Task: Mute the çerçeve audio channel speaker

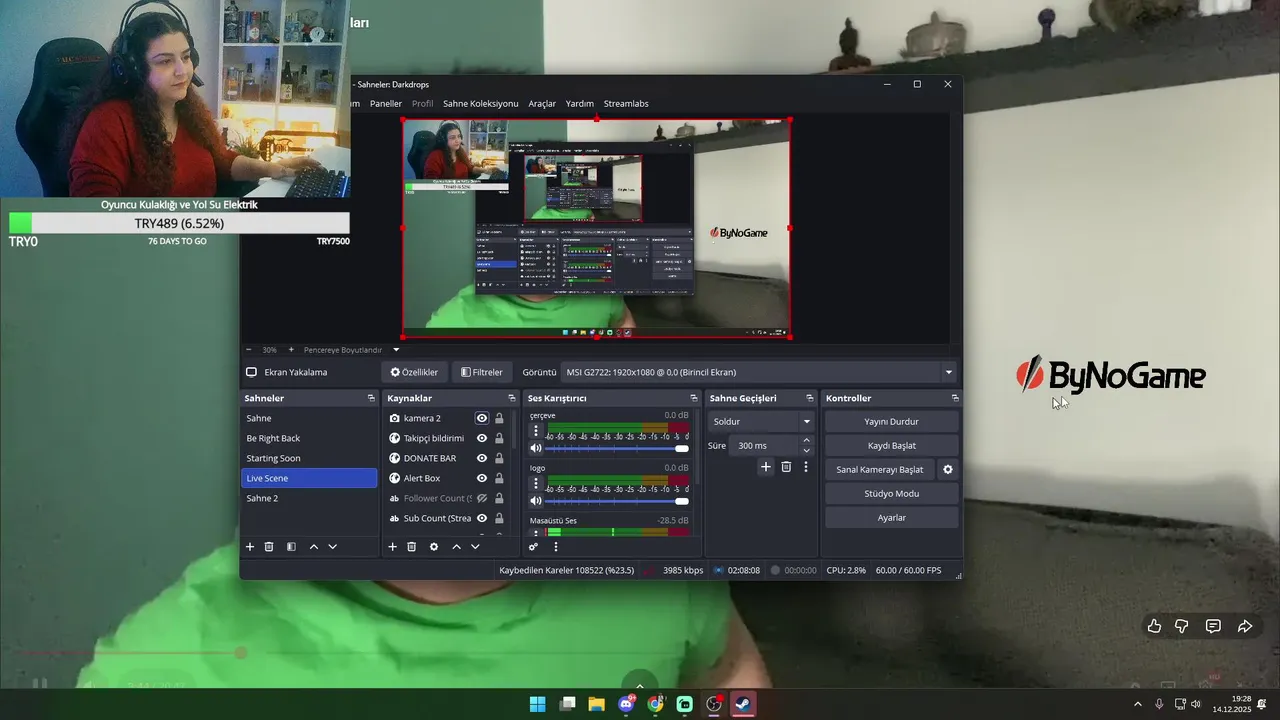Action: click(x=536, y=448)
